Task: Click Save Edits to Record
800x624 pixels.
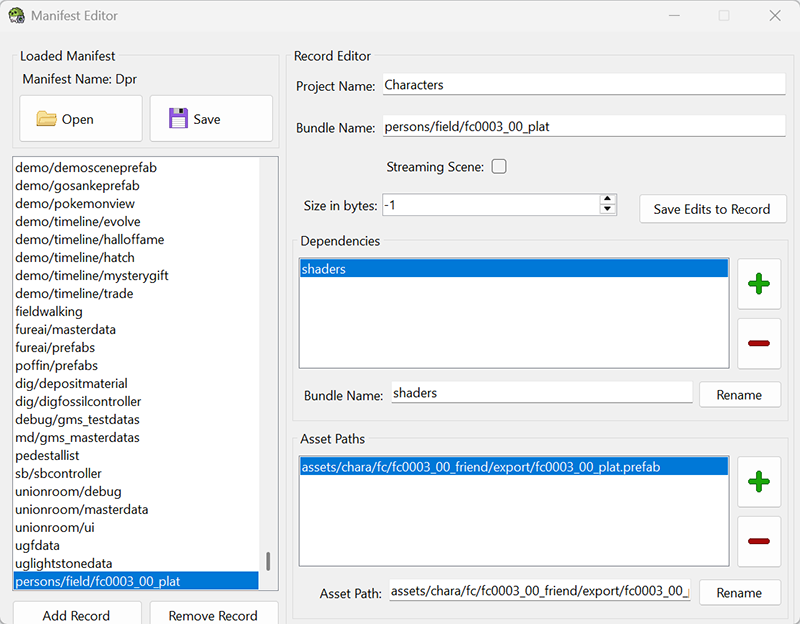Action: click(x=712, y=209)
